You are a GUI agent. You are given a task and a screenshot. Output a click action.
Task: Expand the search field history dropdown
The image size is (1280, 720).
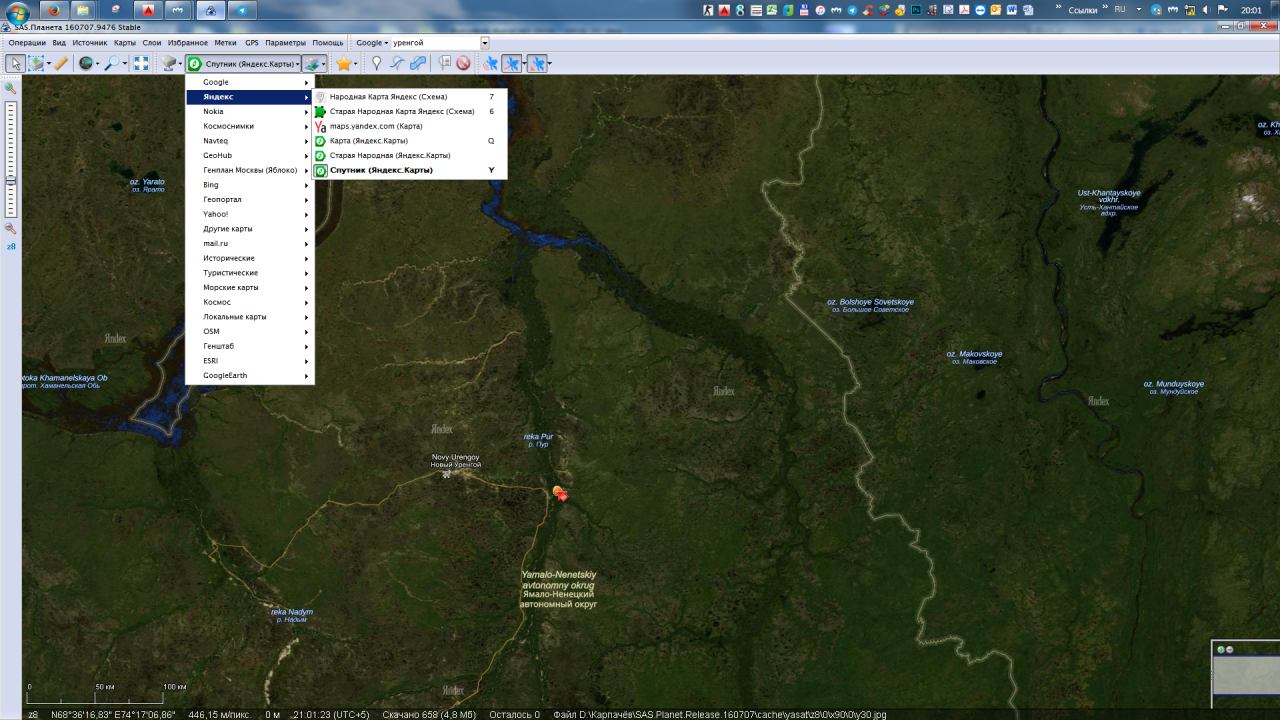pos(485,43)
